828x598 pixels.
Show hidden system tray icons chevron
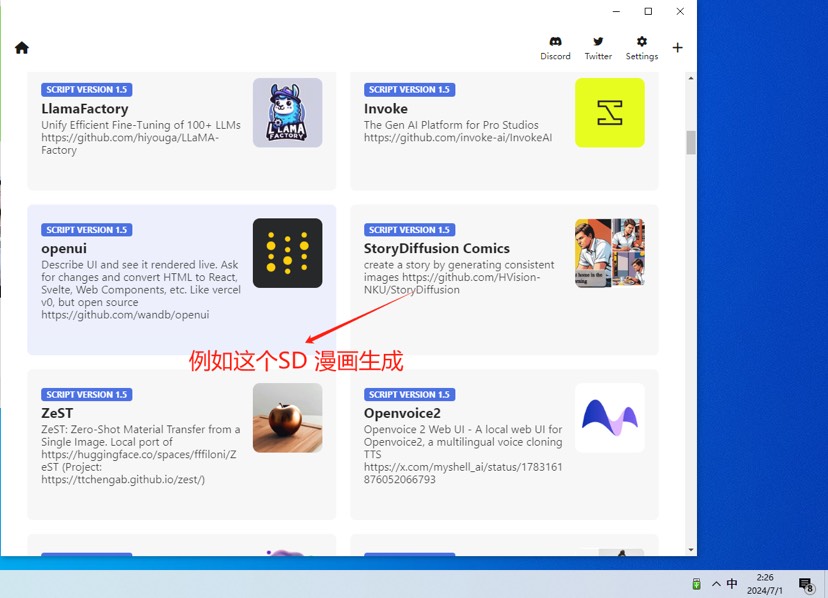pyautogui.click(x=716, y=584)
